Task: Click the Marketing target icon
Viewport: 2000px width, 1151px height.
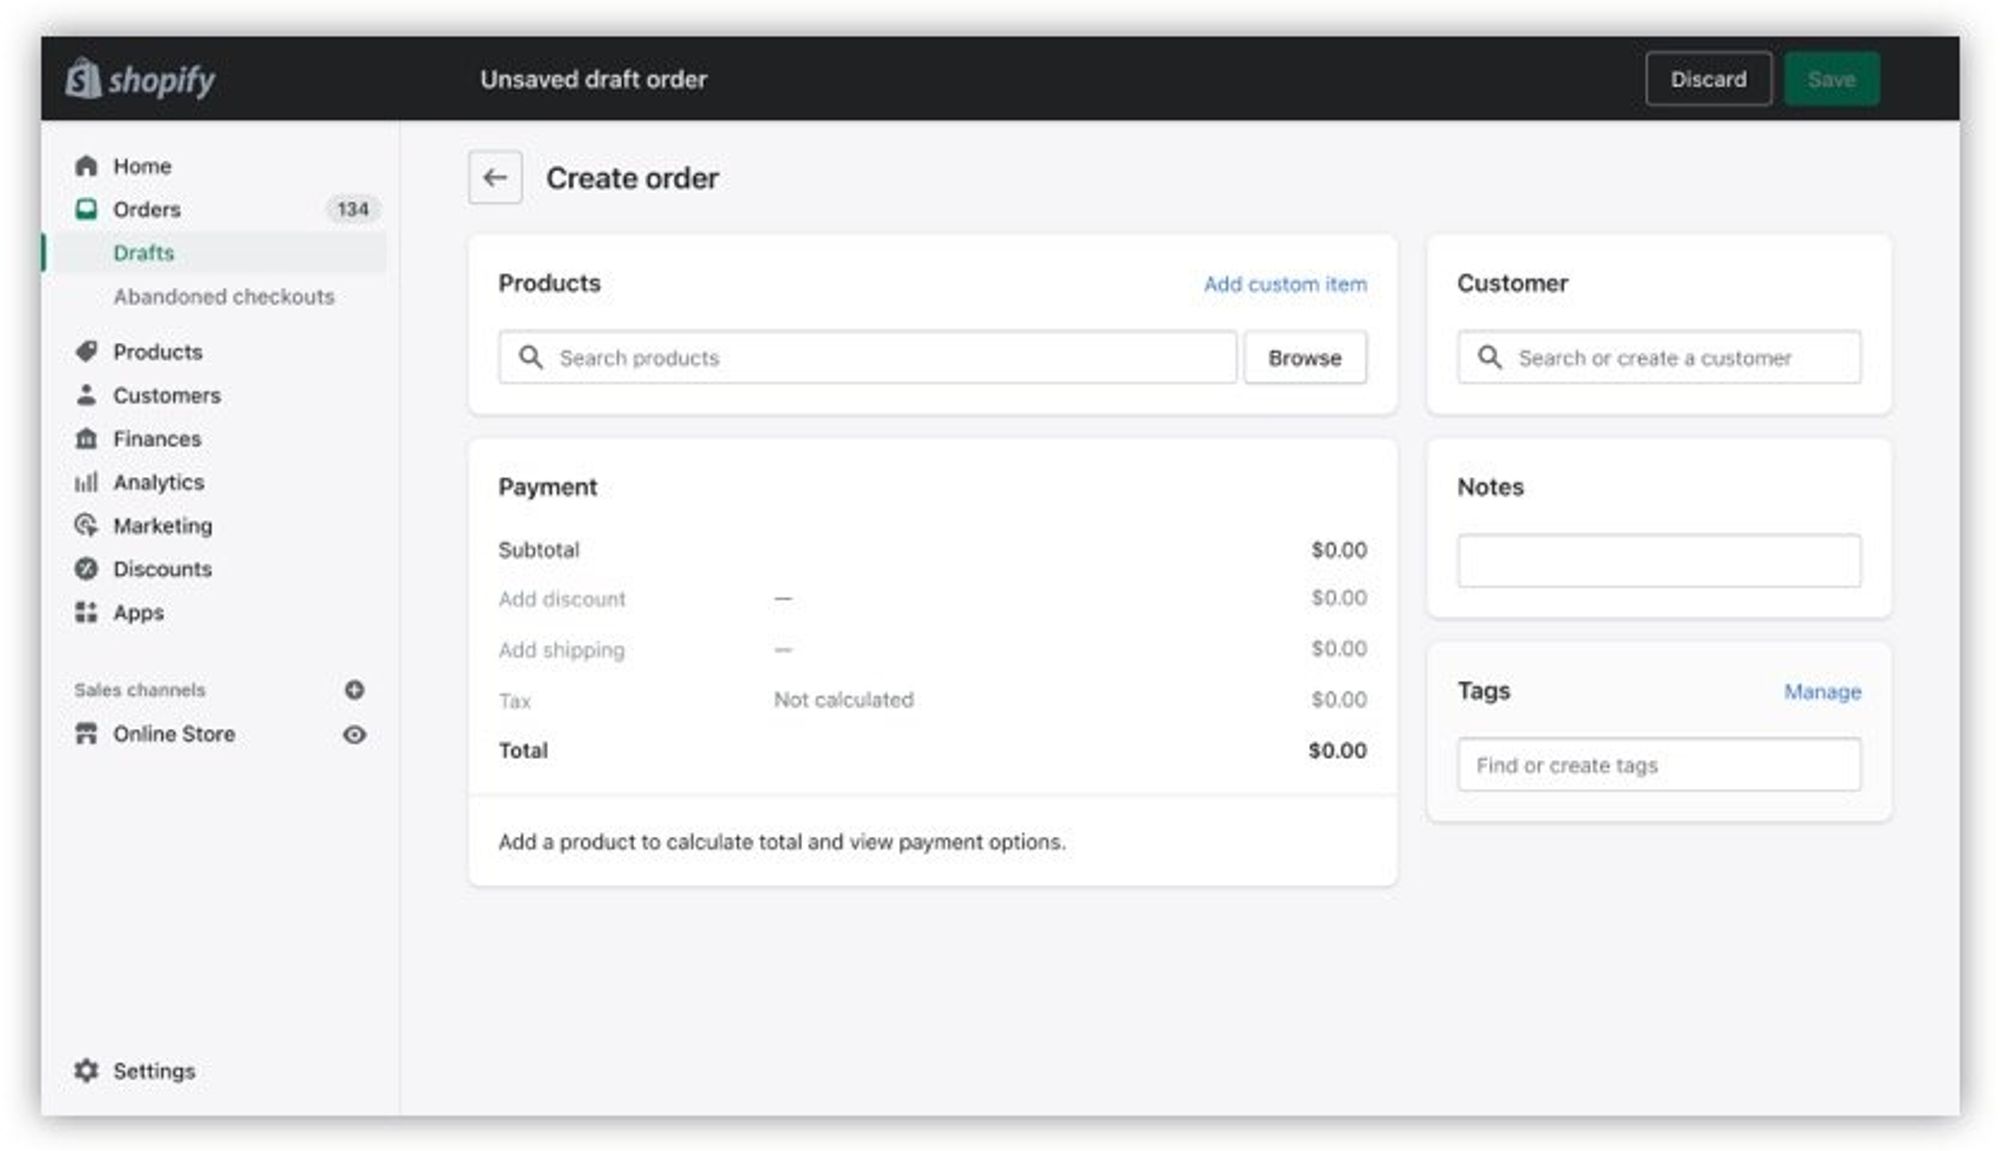Action: click(x=87, y=525)
